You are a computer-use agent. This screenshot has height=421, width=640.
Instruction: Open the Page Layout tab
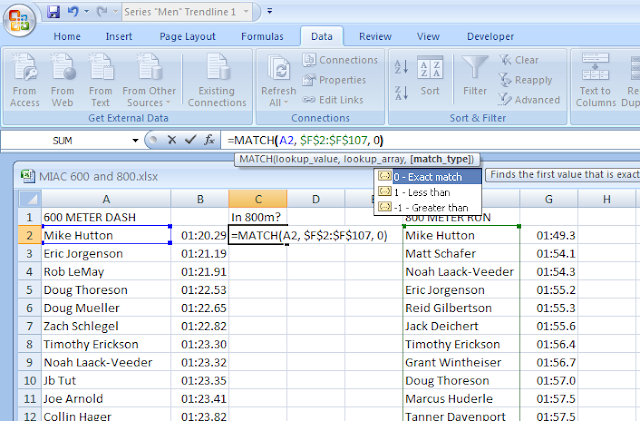click(x=187, y=36)
